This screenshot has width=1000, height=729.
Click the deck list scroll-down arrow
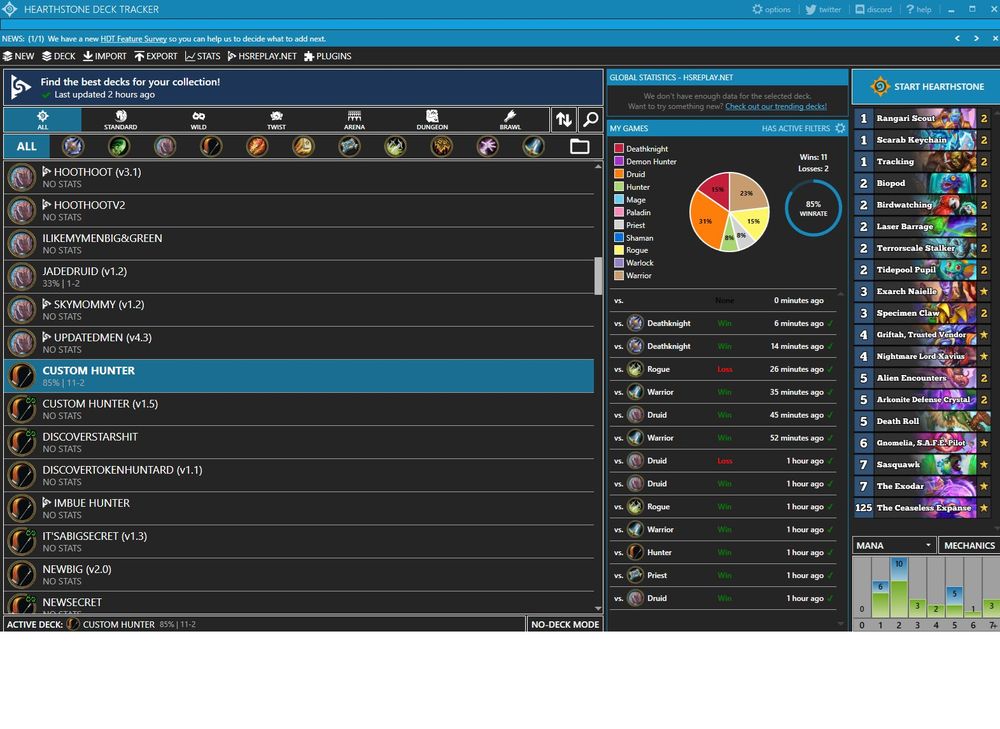(598, 609)
